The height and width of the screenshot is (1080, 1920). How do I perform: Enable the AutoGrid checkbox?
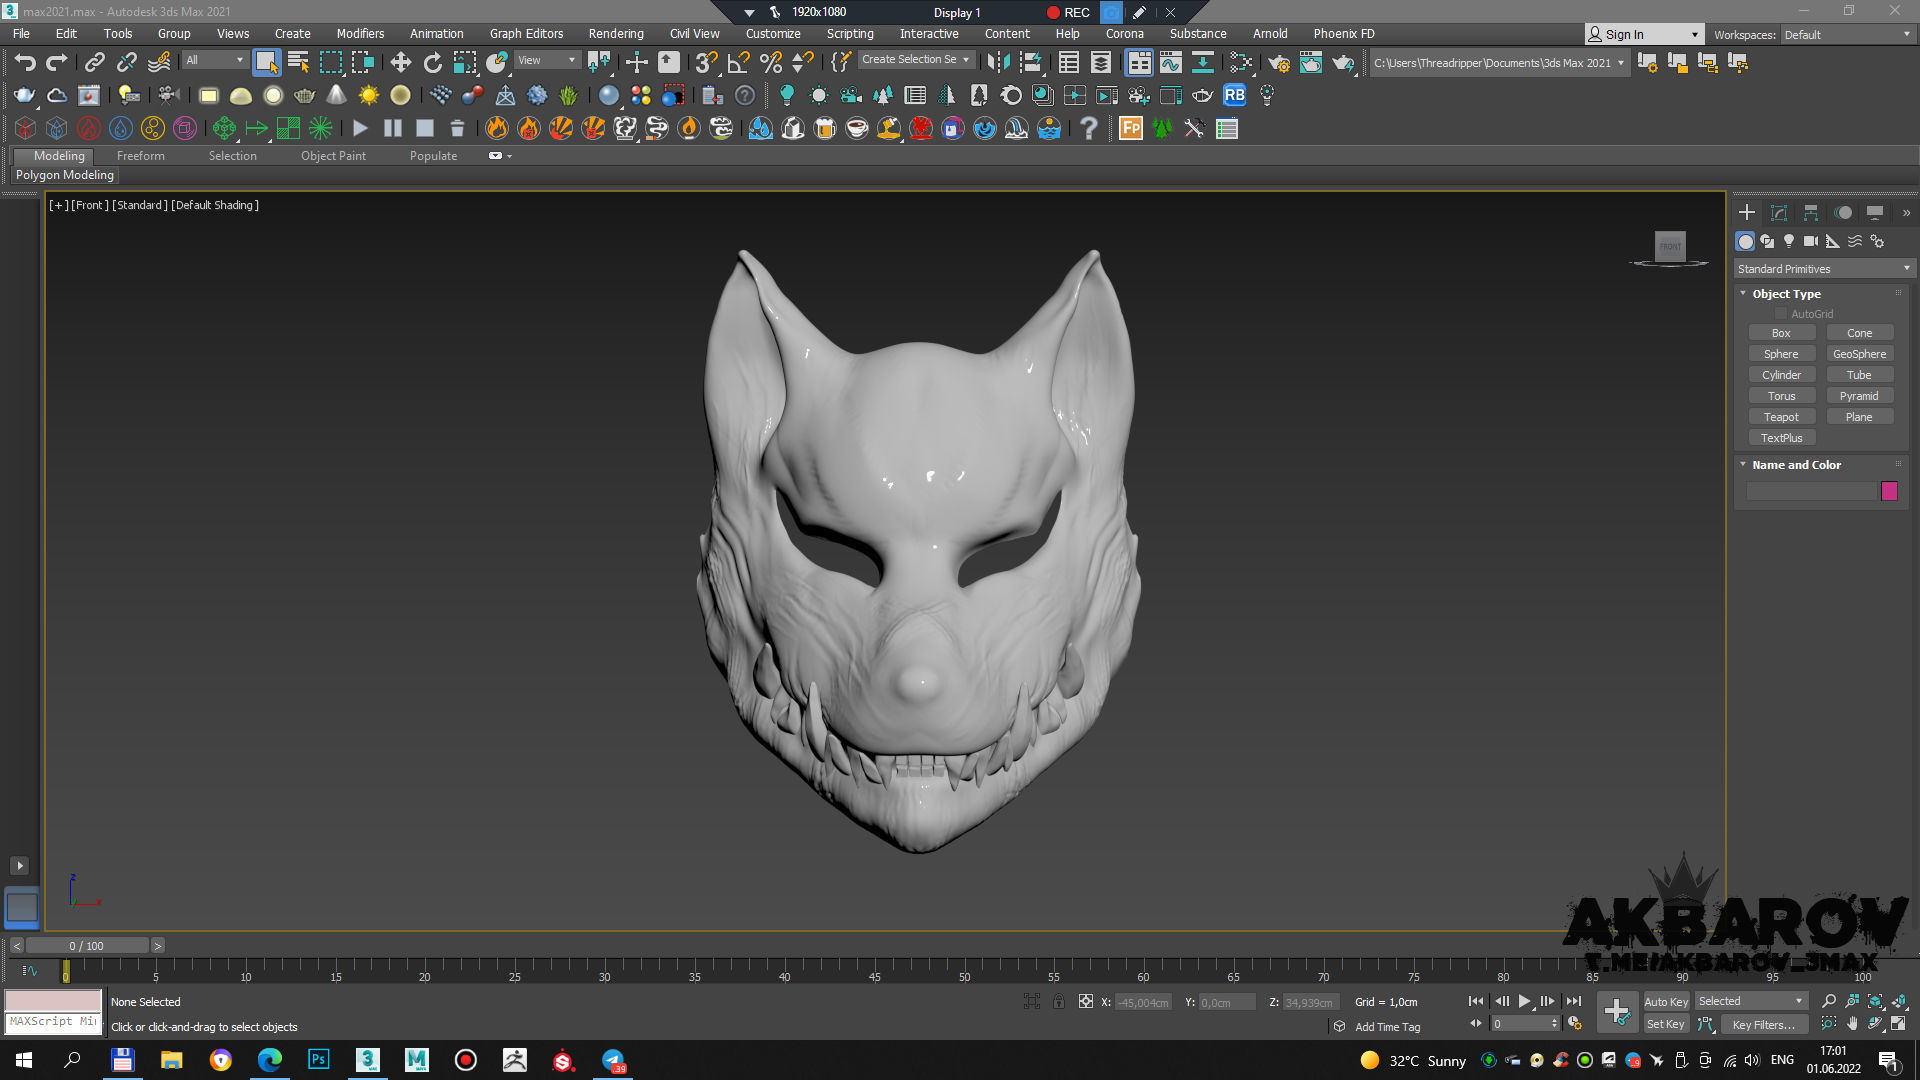(x=1781, y=314)
